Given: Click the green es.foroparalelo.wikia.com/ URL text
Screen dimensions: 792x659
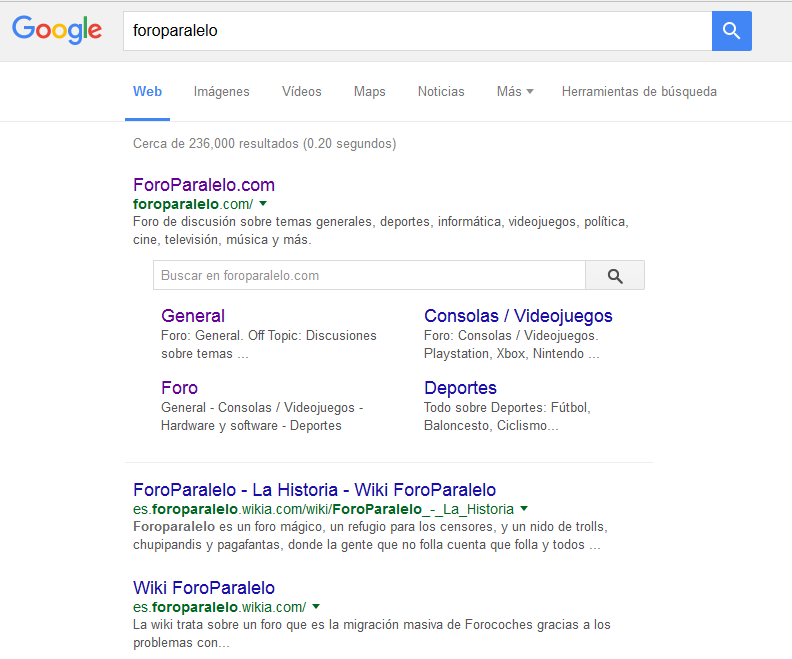Looking at the screenshot, I should click(219, 607).
